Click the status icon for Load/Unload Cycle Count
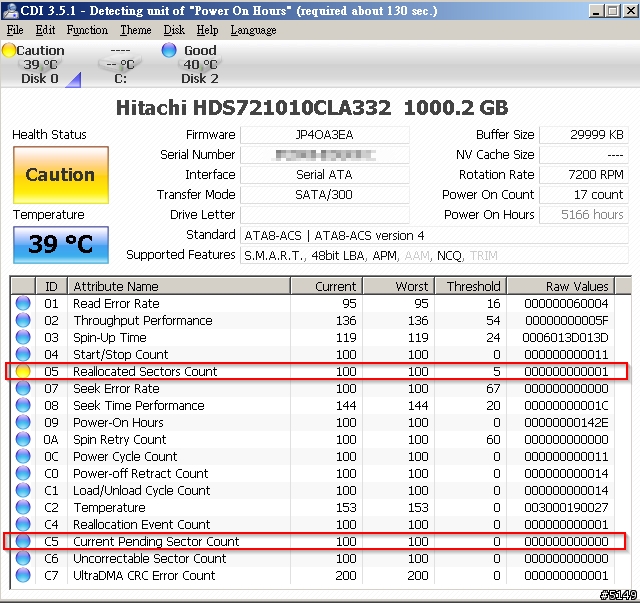Image resolution: width=640 pixels, height=603 pixels. pyautogui.click(x=23, y=490)
